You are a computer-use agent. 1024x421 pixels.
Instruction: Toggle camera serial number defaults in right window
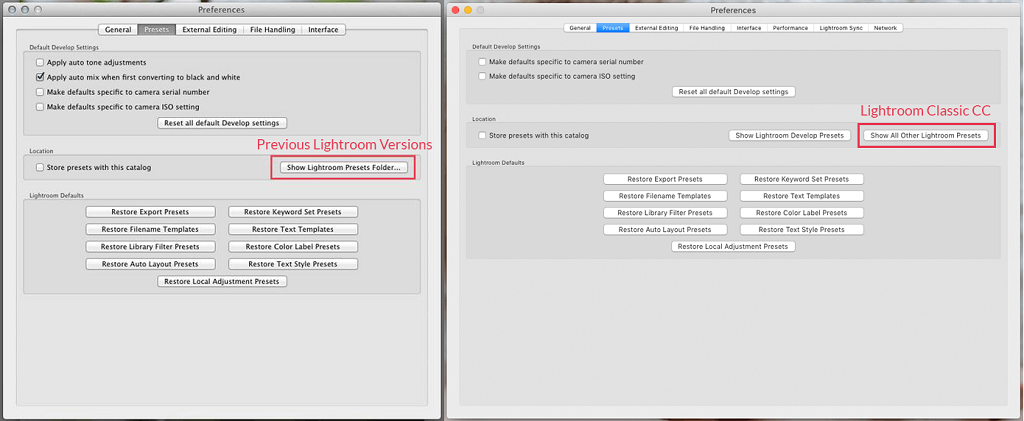point(483,62)
